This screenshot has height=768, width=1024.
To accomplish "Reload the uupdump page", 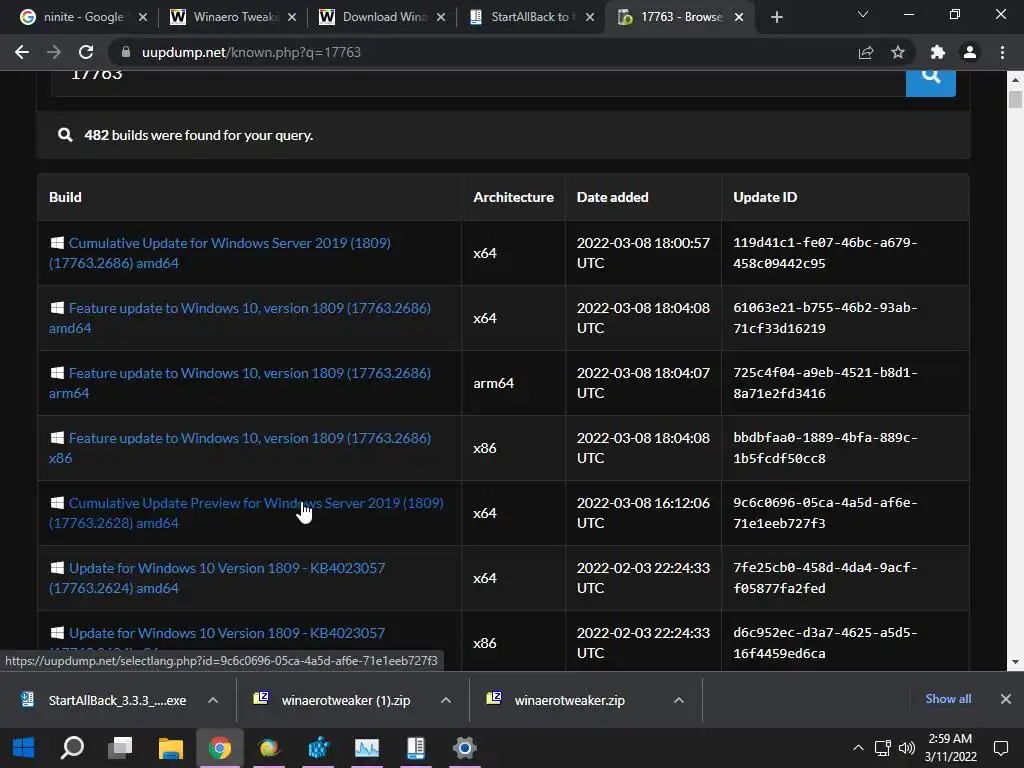I will coord(86,52).
